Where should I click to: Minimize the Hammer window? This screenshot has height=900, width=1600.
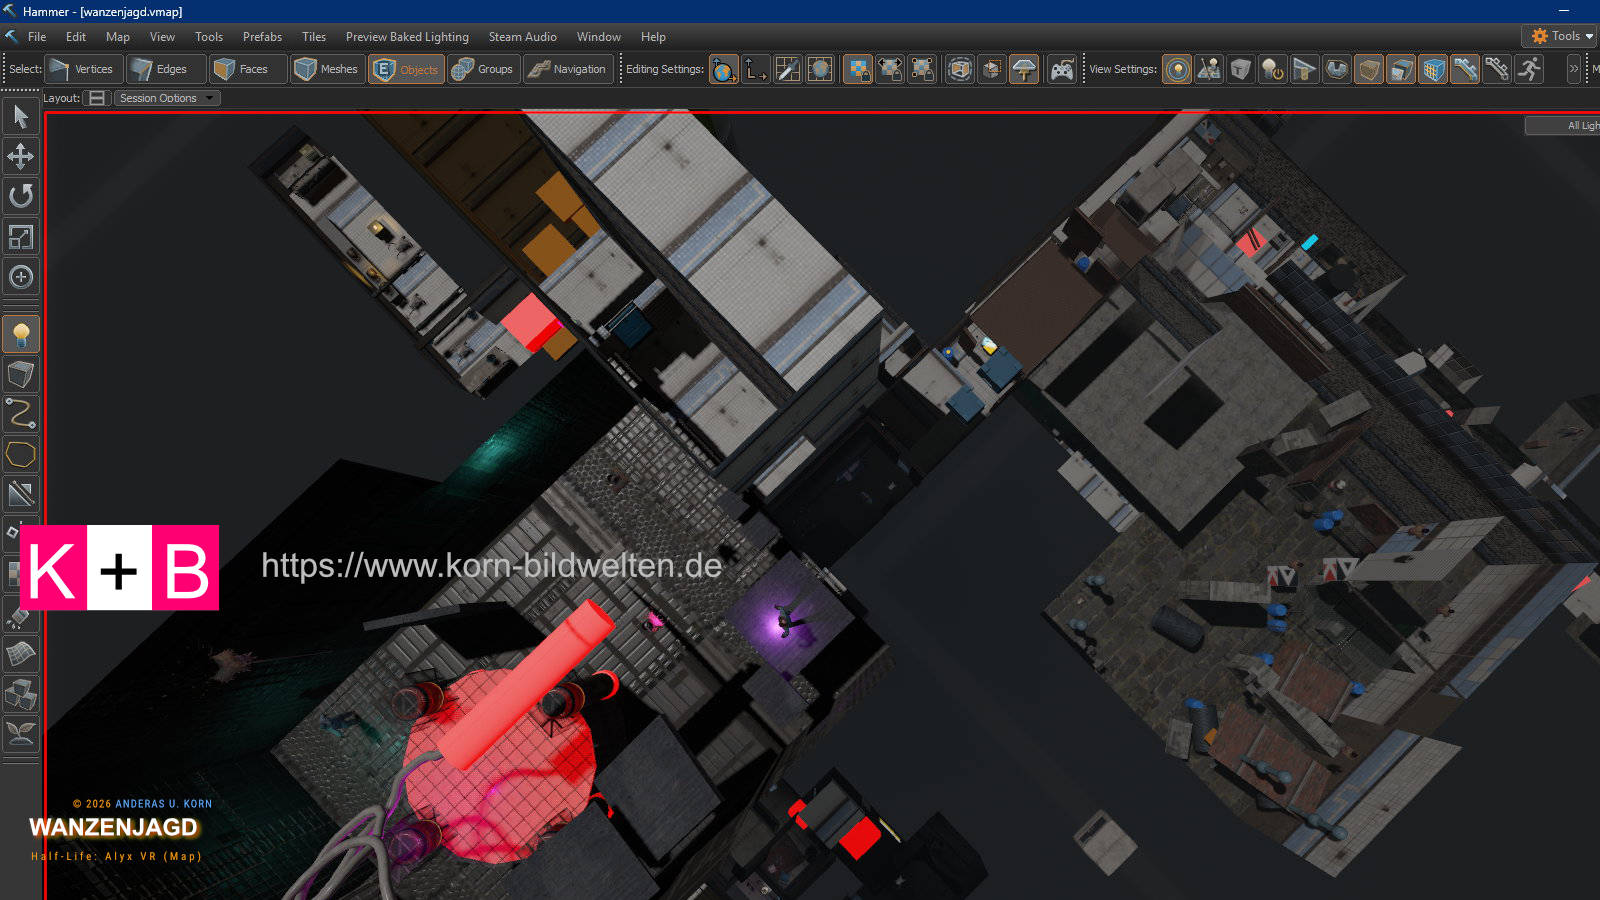[x=1564, y=11]
